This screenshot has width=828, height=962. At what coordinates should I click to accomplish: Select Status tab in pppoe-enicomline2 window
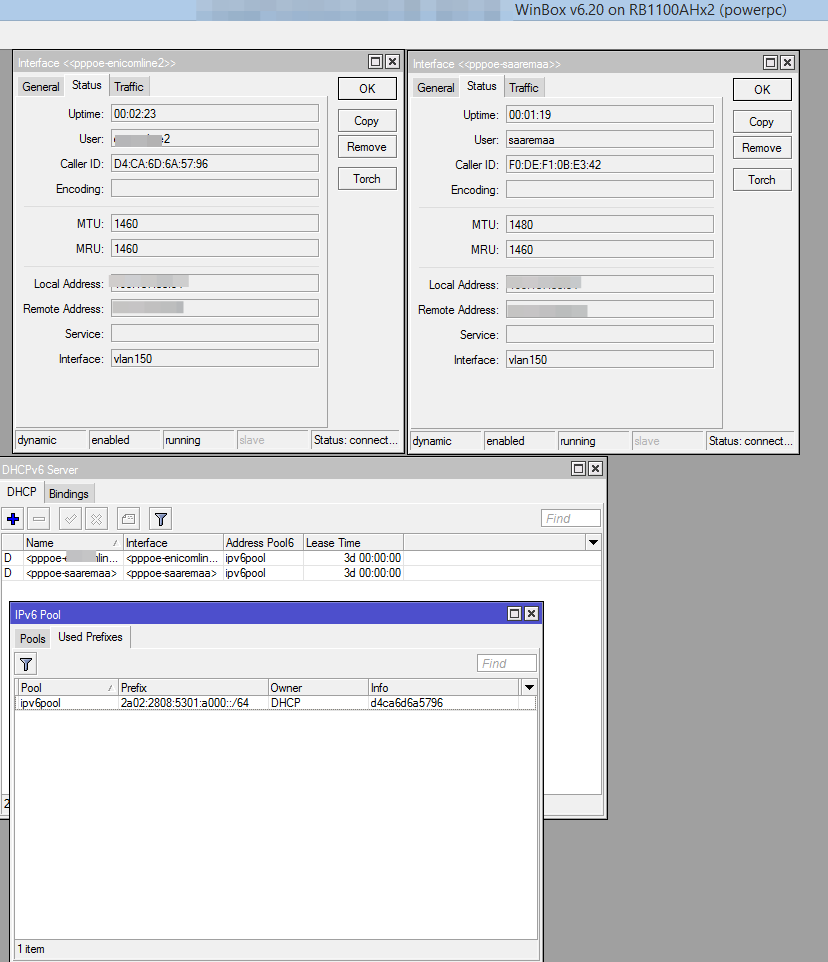86,85
